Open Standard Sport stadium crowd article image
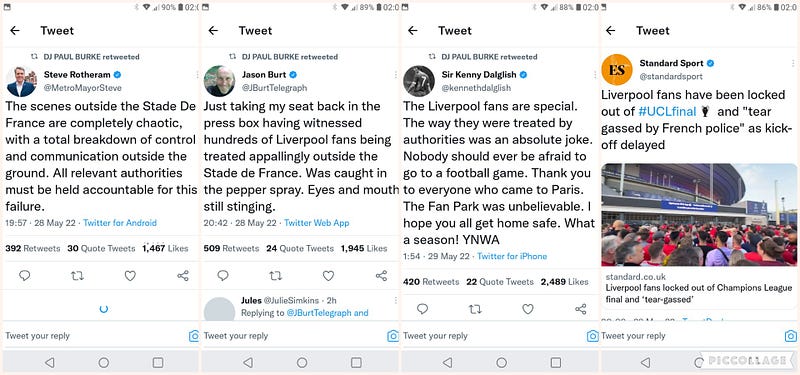The image size is (800, 375). tap(699, 215)
